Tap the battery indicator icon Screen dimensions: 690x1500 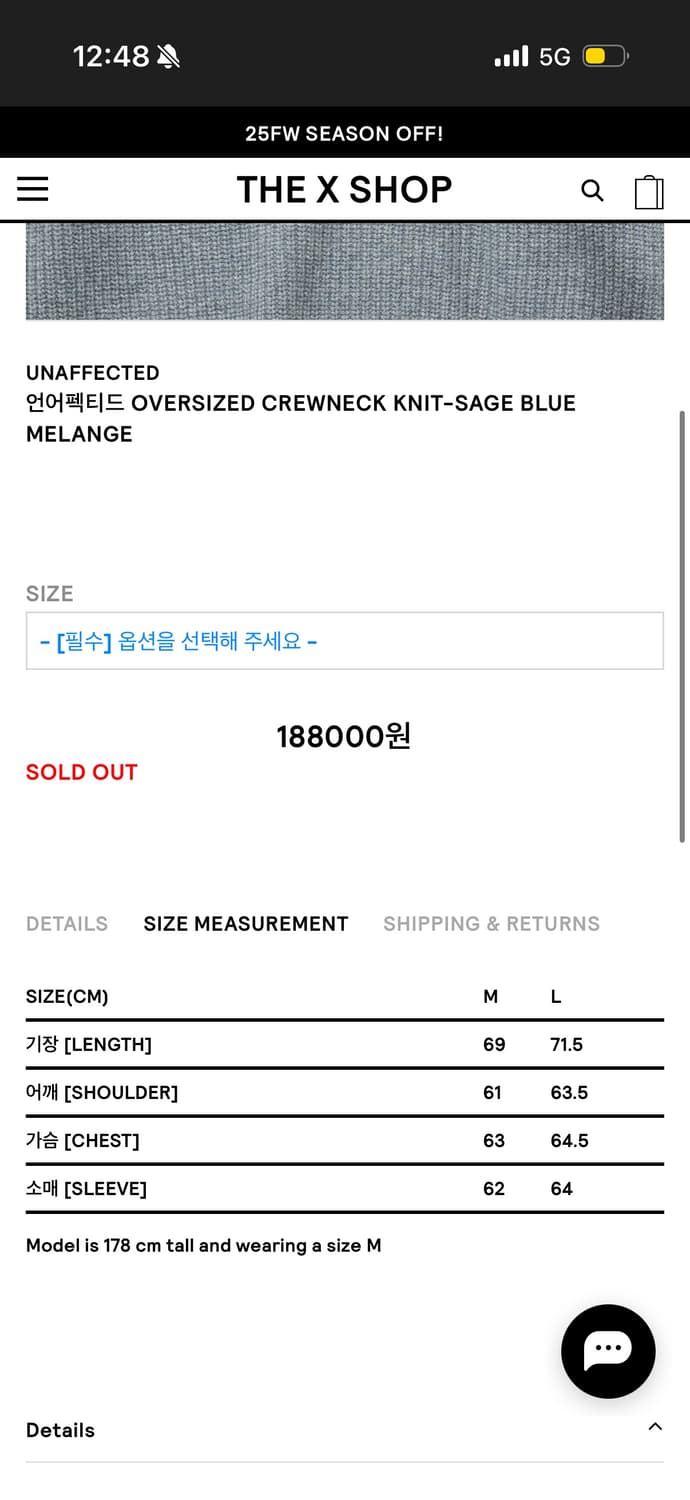coord(604,56)
